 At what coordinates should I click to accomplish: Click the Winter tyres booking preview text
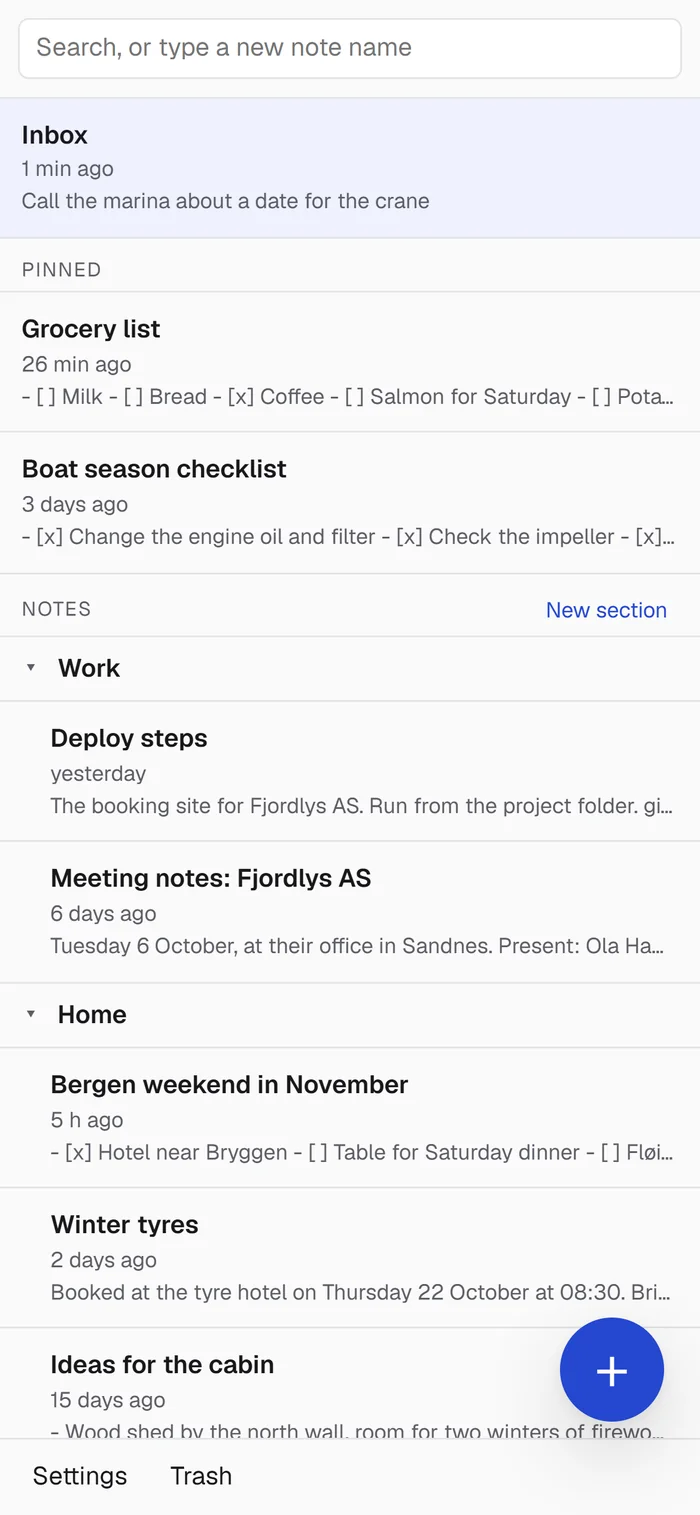[x=361, y=1293]
